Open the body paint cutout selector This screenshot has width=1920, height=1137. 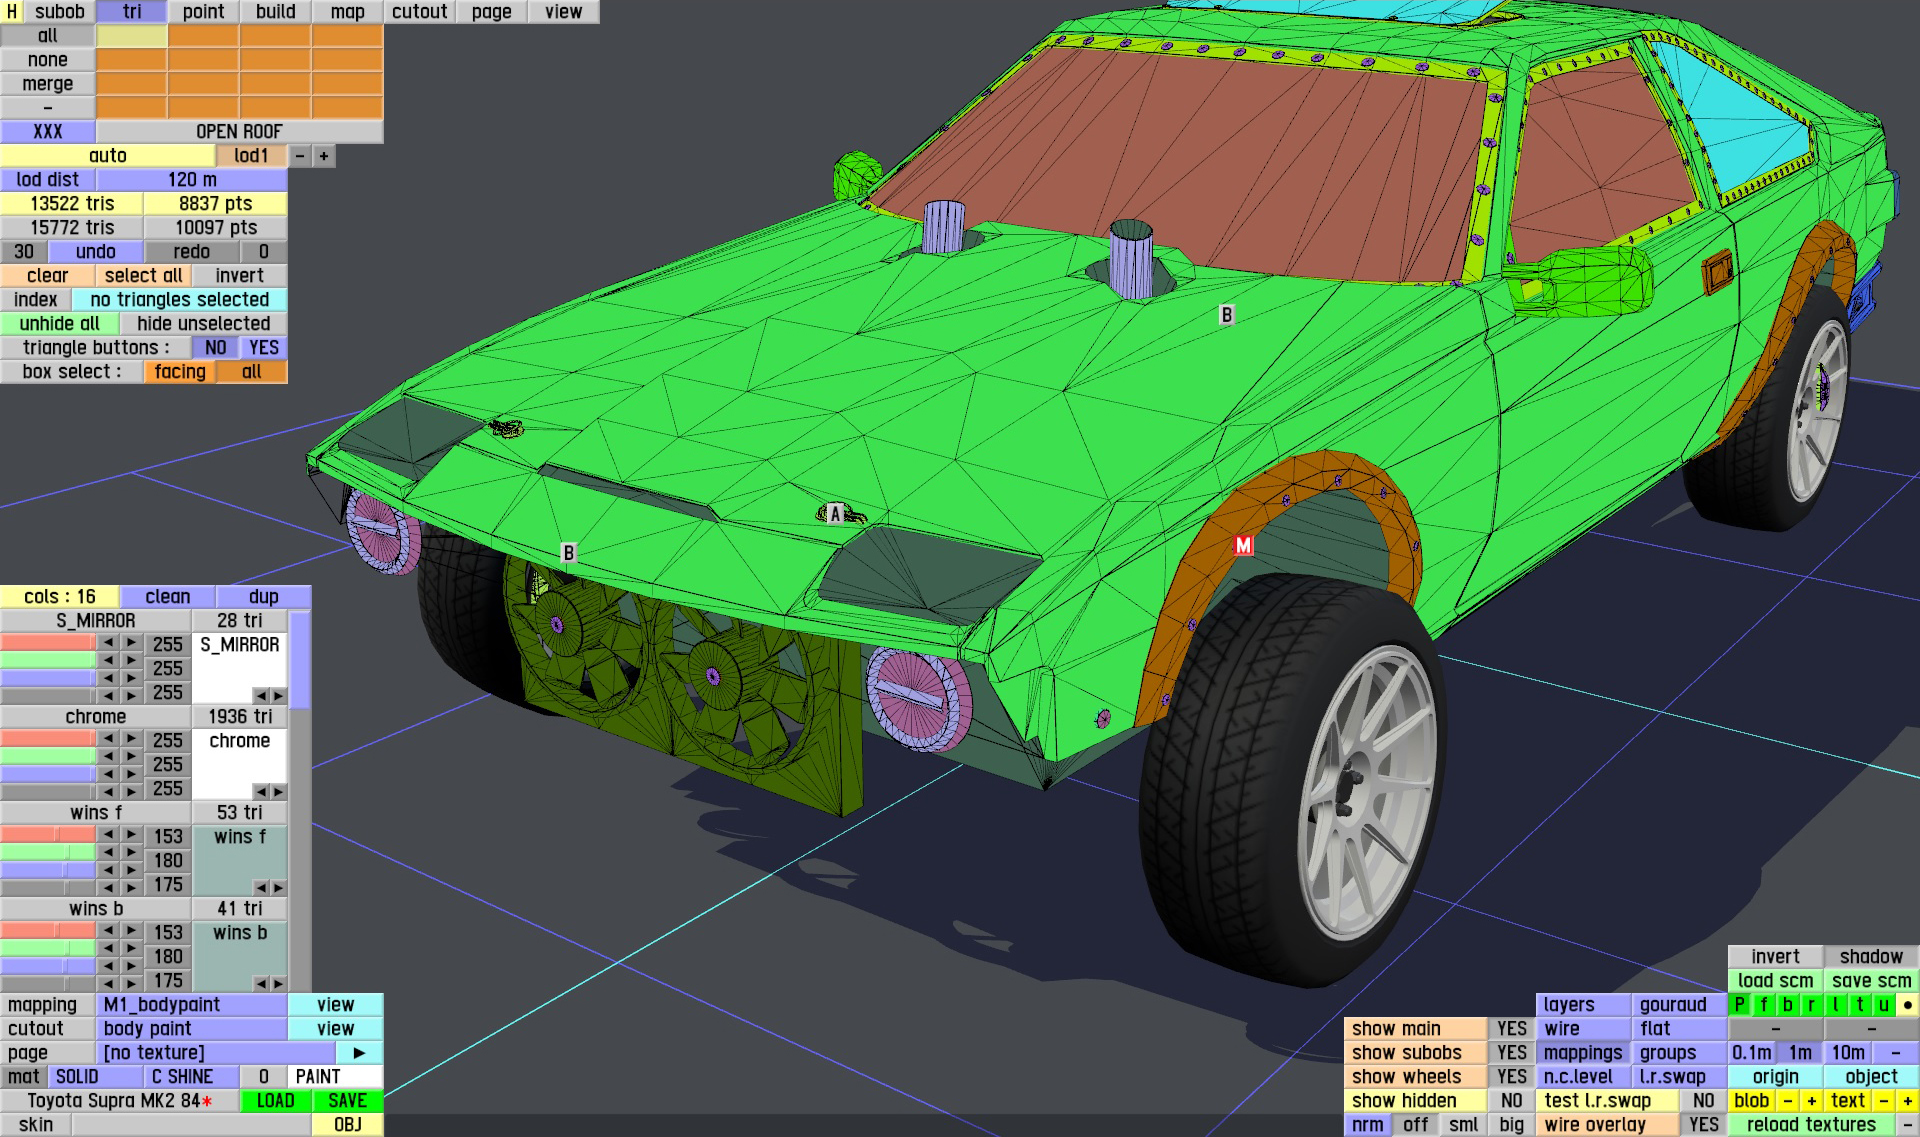click(x=192, y=1029)
